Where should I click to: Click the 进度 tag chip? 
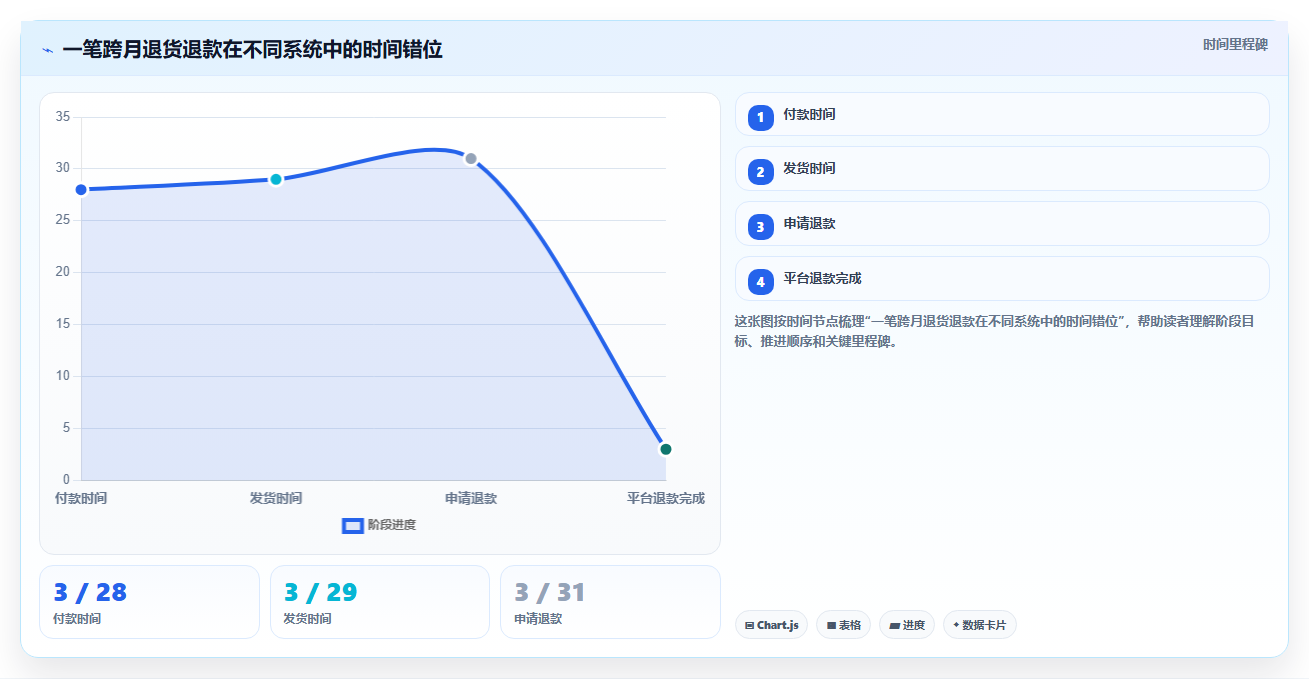click(x=908, y=625)
